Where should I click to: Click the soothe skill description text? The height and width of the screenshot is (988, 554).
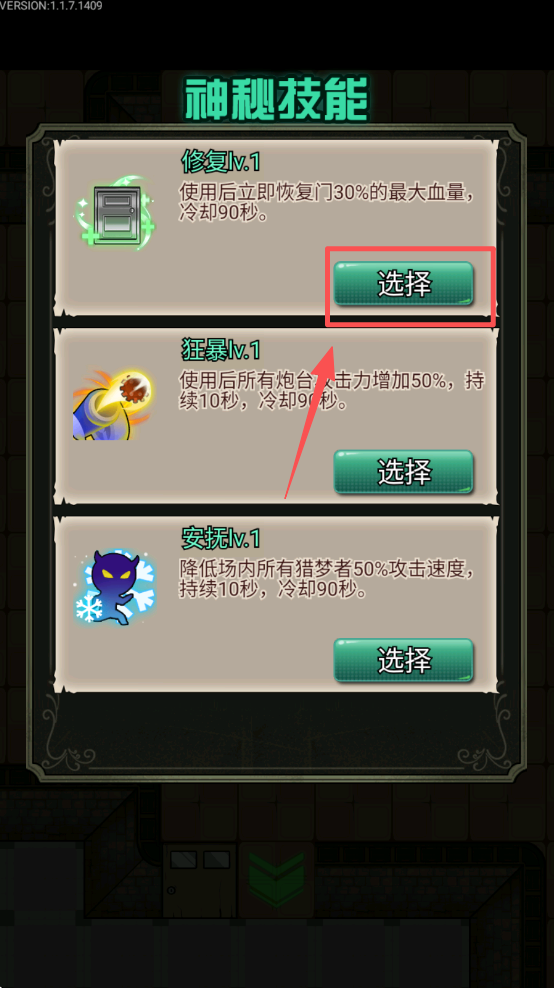pyautogui.click(x=326, y=580)
